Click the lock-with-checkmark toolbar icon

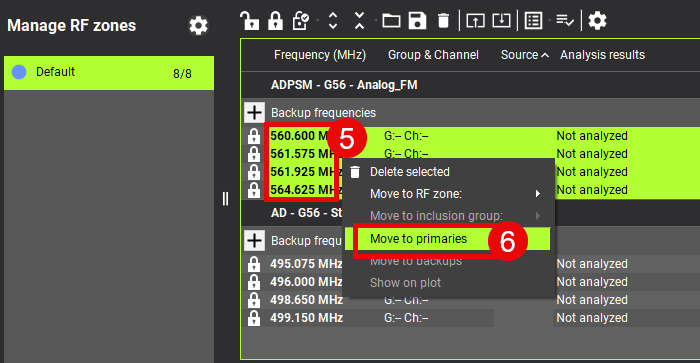coord(301,21)
